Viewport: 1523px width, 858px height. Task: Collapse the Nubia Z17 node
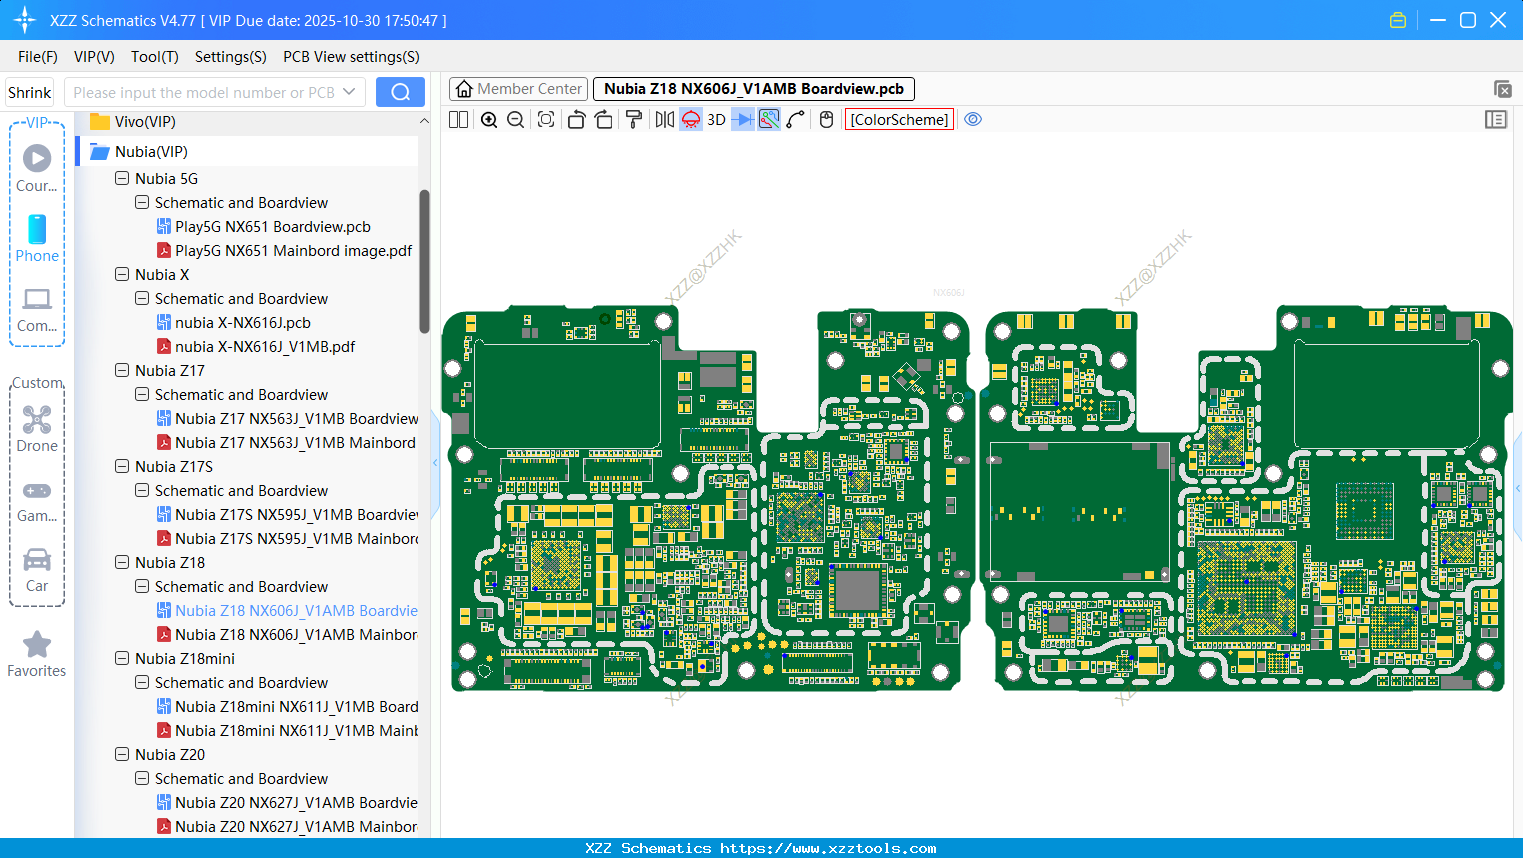122,370
